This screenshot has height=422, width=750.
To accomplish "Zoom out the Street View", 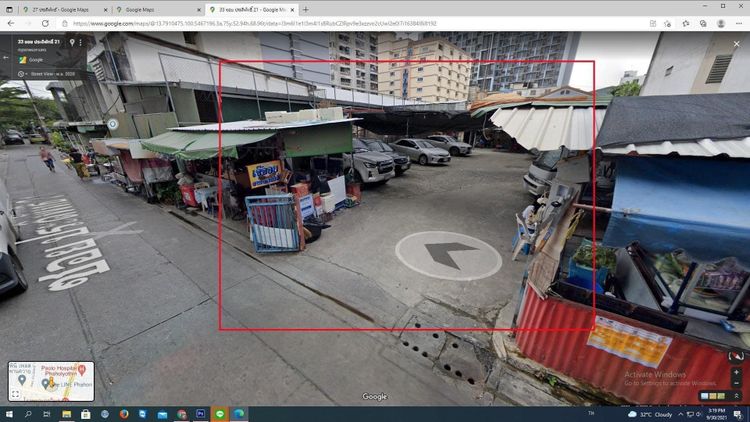I will (737, 383).
